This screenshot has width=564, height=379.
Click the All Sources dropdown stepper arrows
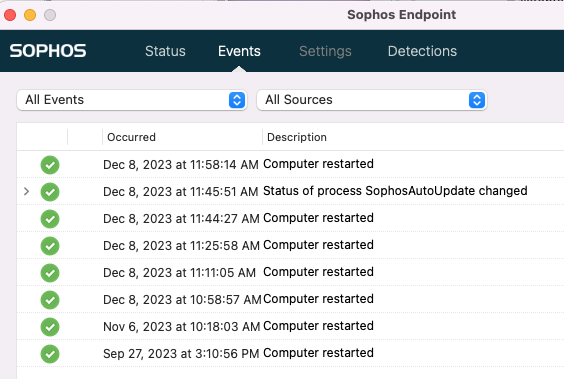[x=477, y=100]
